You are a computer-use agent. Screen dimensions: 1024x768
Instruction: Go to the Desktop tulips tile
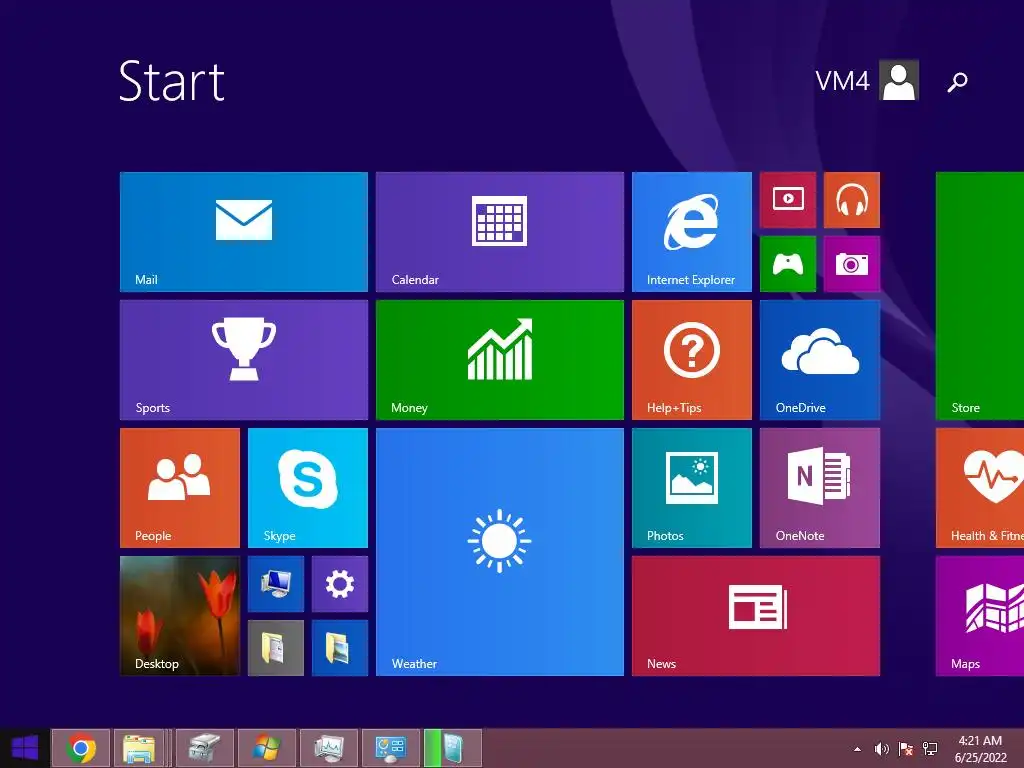point(180,616)
